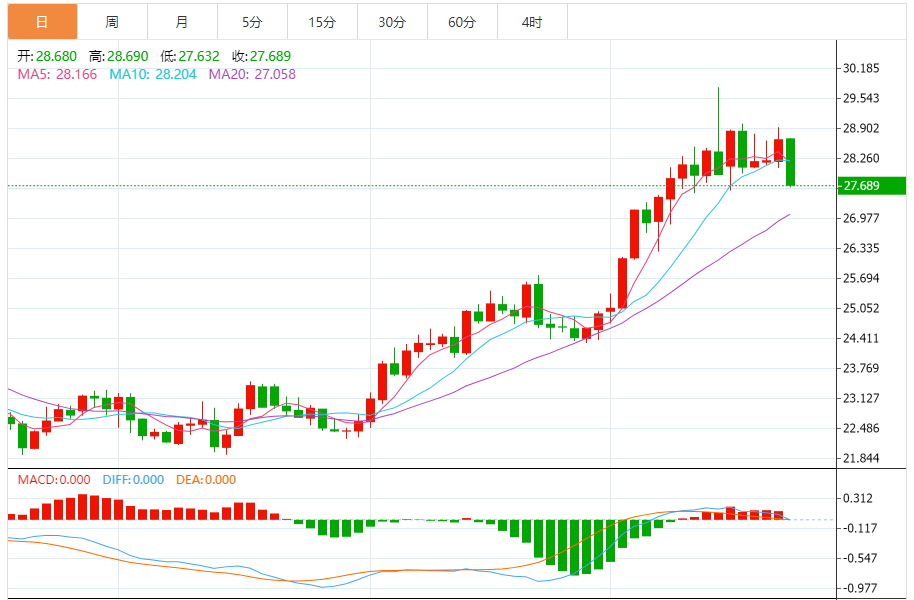The image size is (914, 600).
Task: Click the DIFF:0.000 label
Action: pos(133,479)
